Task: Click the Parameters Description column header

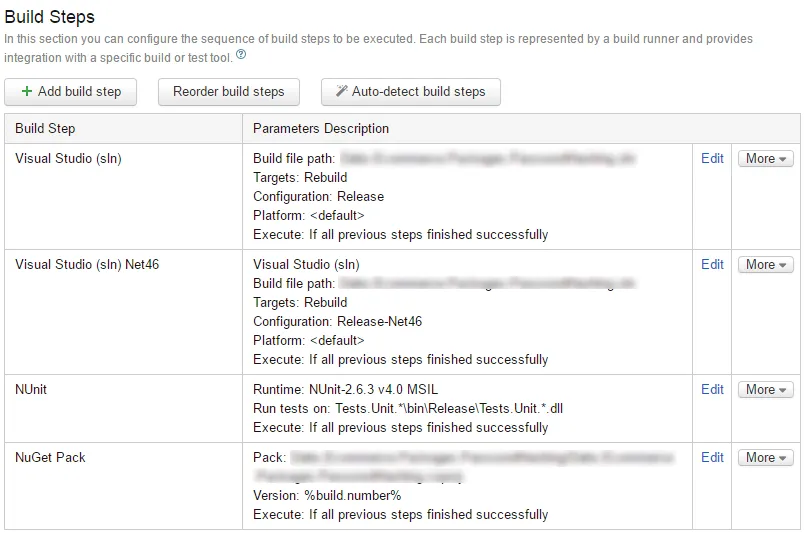Action: (x=321, y=128)
